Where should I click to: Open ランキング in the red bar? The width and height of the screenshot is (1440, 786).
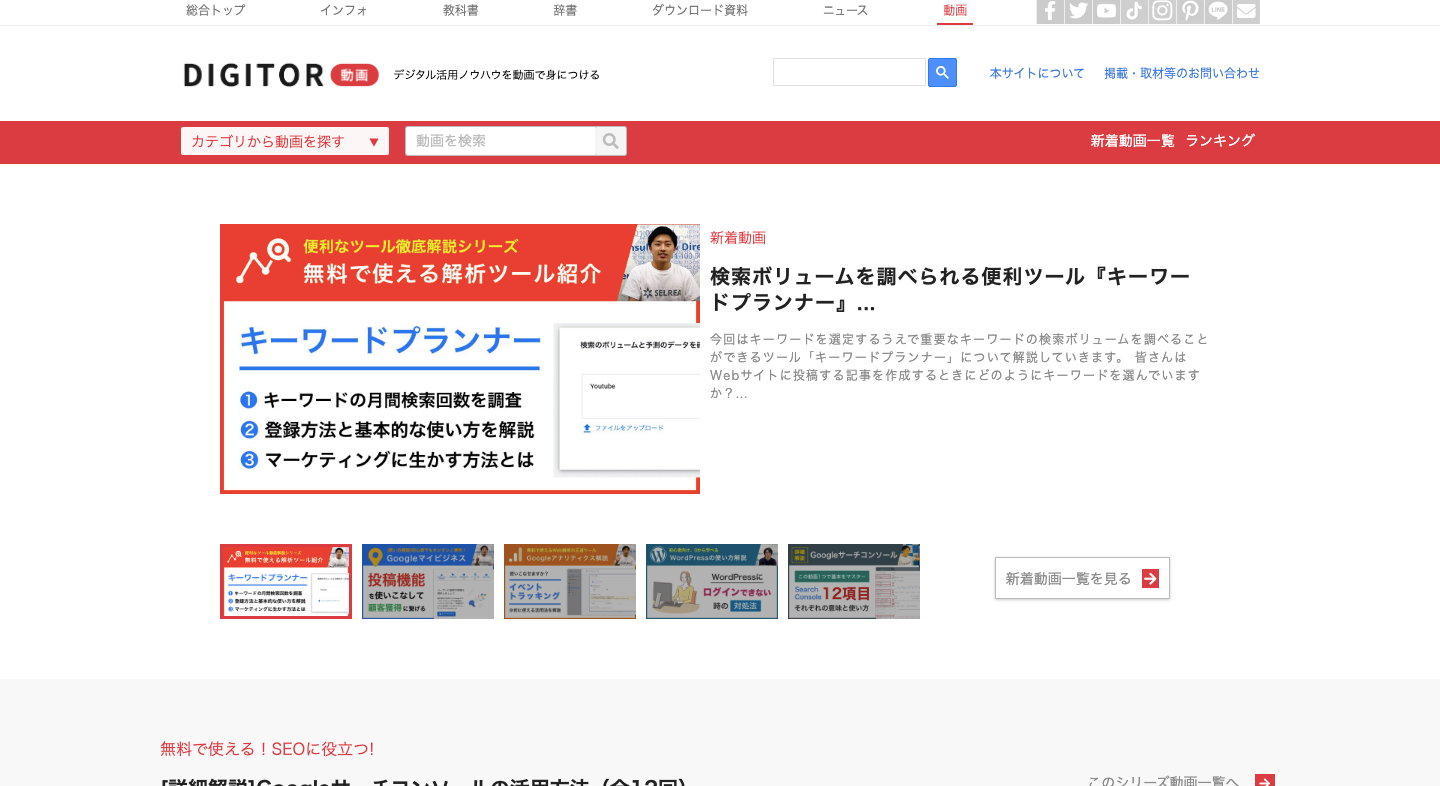coord(1220,141)
